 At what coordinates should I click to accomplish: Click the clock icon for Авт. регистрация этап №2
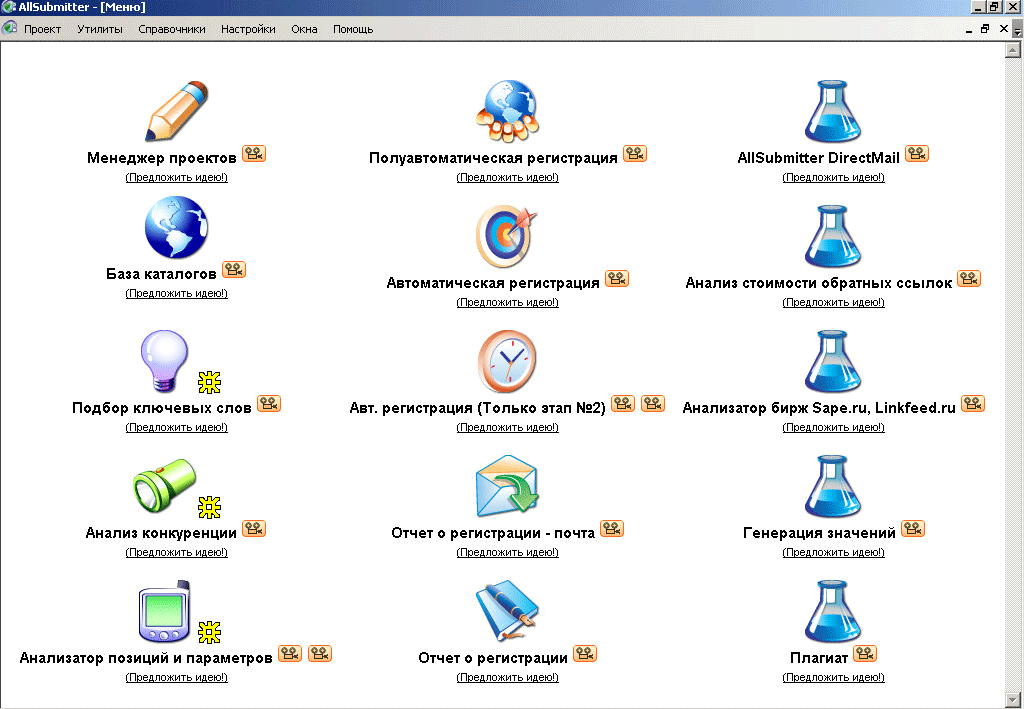click(507, 361)
